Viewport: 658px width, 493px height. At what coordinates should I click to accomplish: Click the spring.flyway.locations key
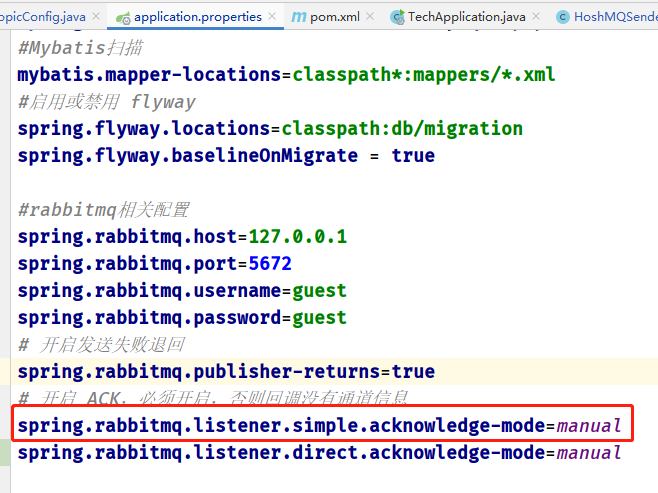point(144,129)
